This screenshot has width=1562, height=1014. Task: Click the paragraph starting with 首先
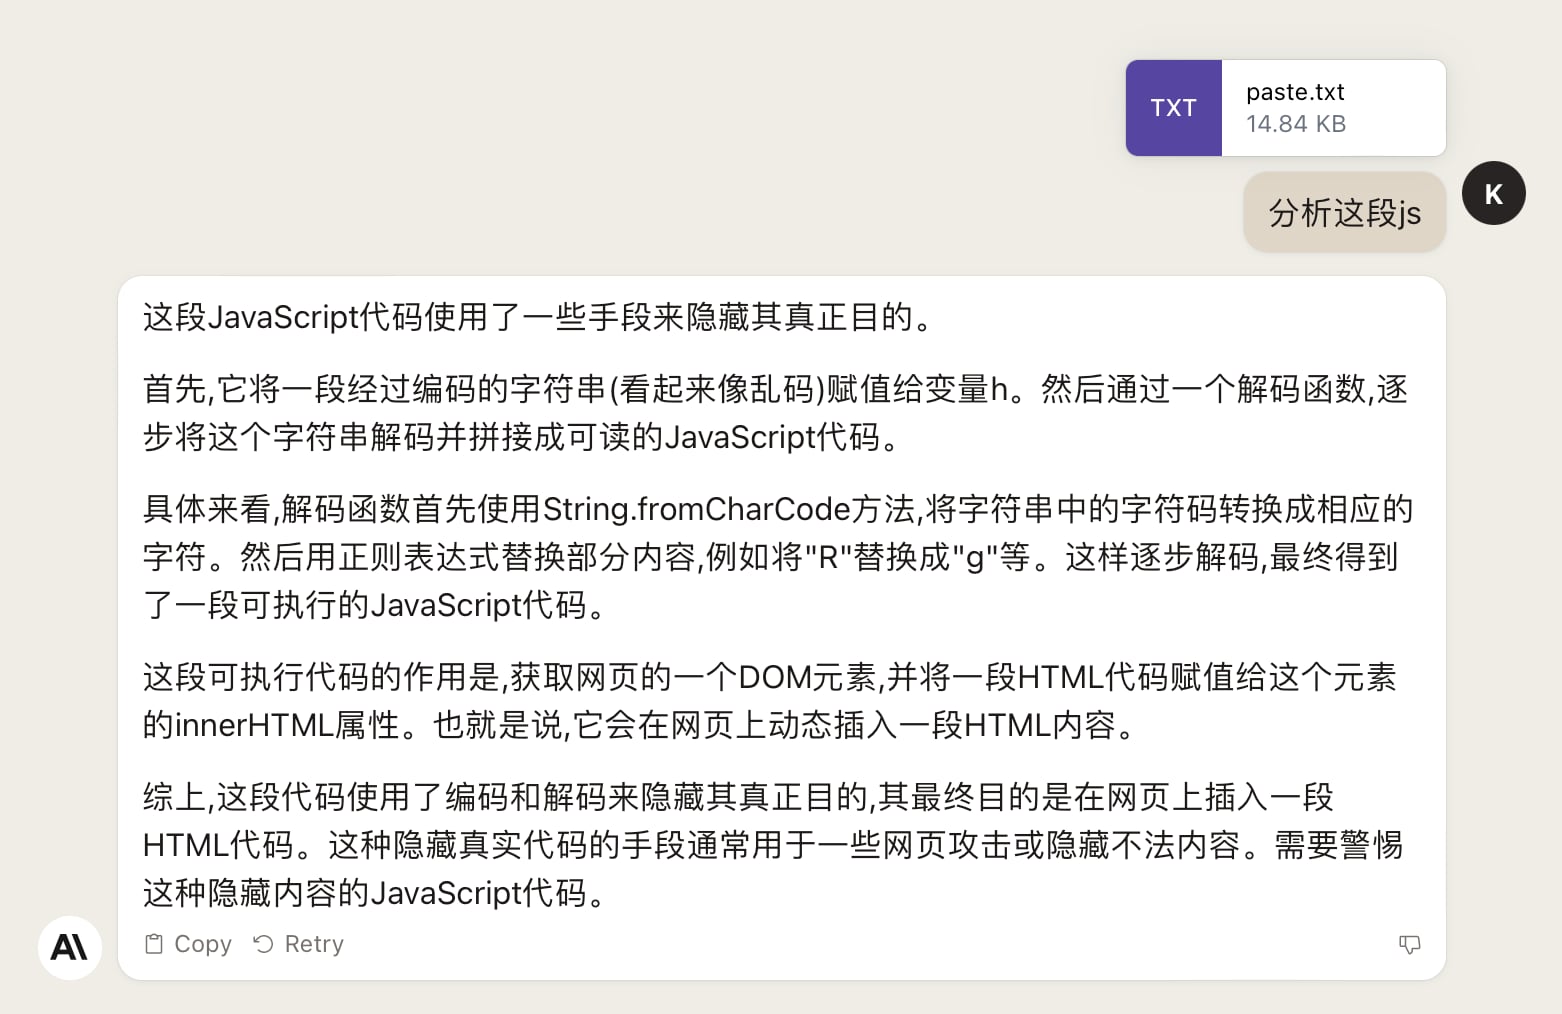775,412
